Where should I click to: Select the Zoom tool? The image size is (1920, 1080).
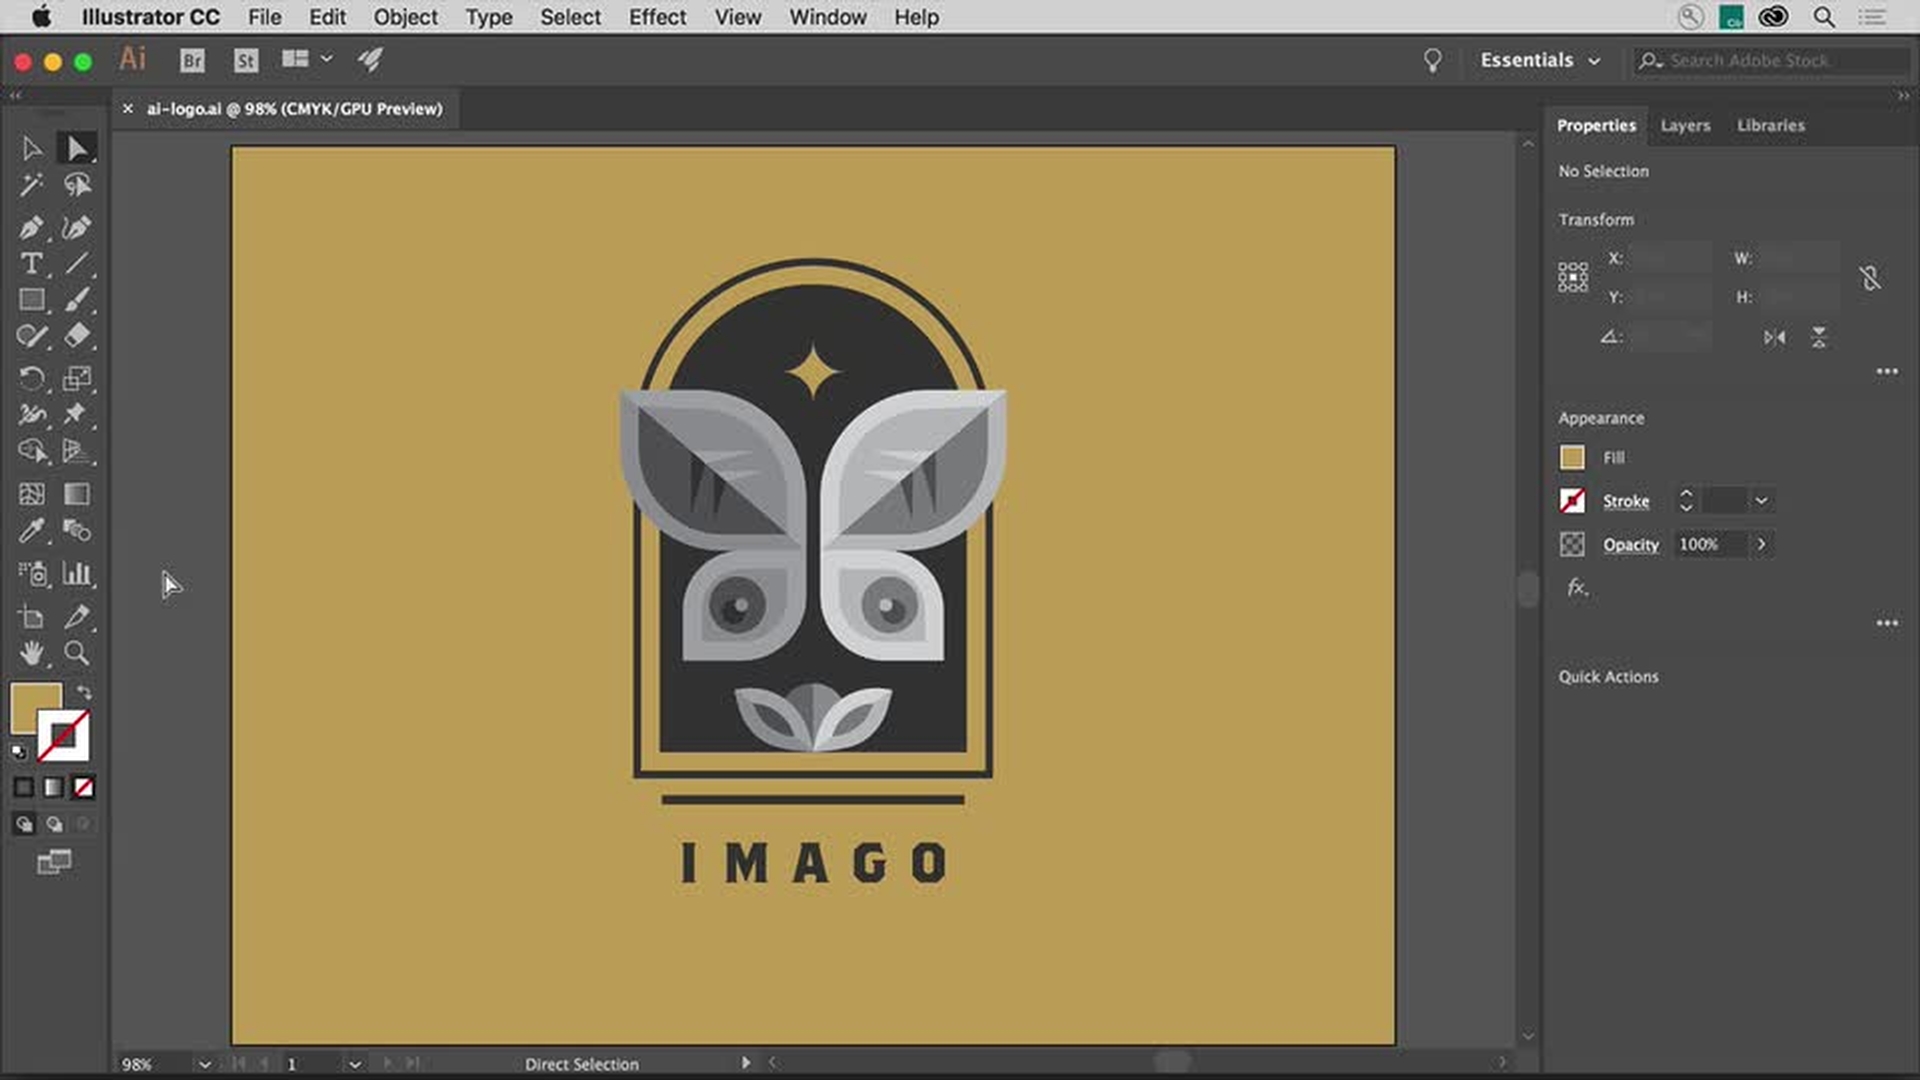[78, 654]
